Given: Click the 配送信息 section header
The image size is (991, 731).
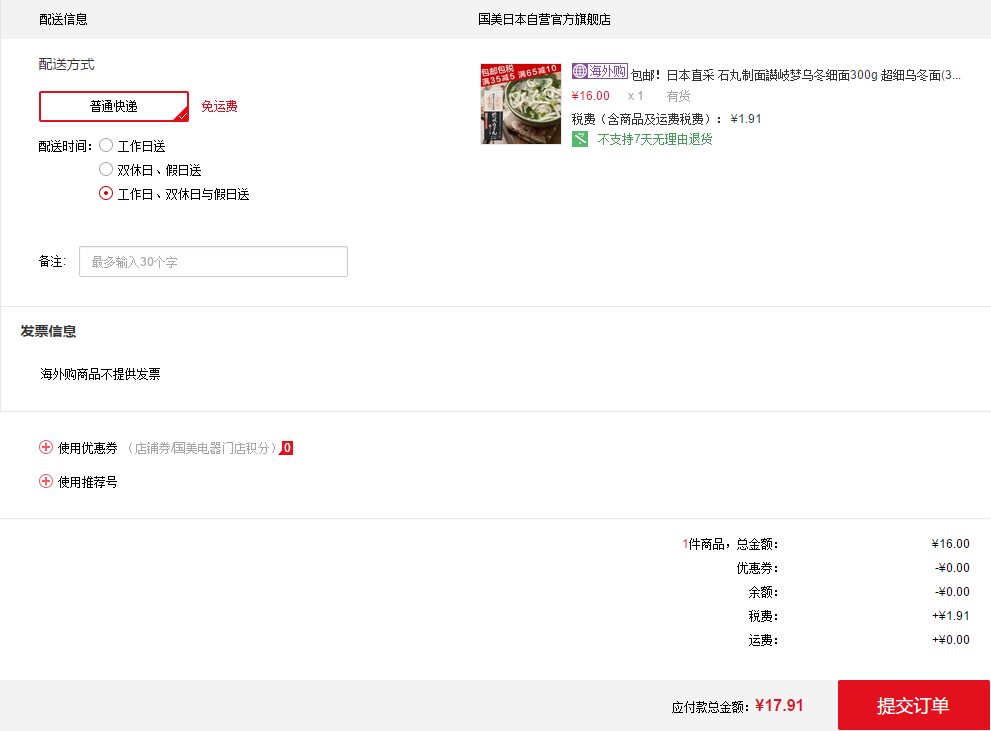Looking at the screenshot, I should [x=63, y=20].
